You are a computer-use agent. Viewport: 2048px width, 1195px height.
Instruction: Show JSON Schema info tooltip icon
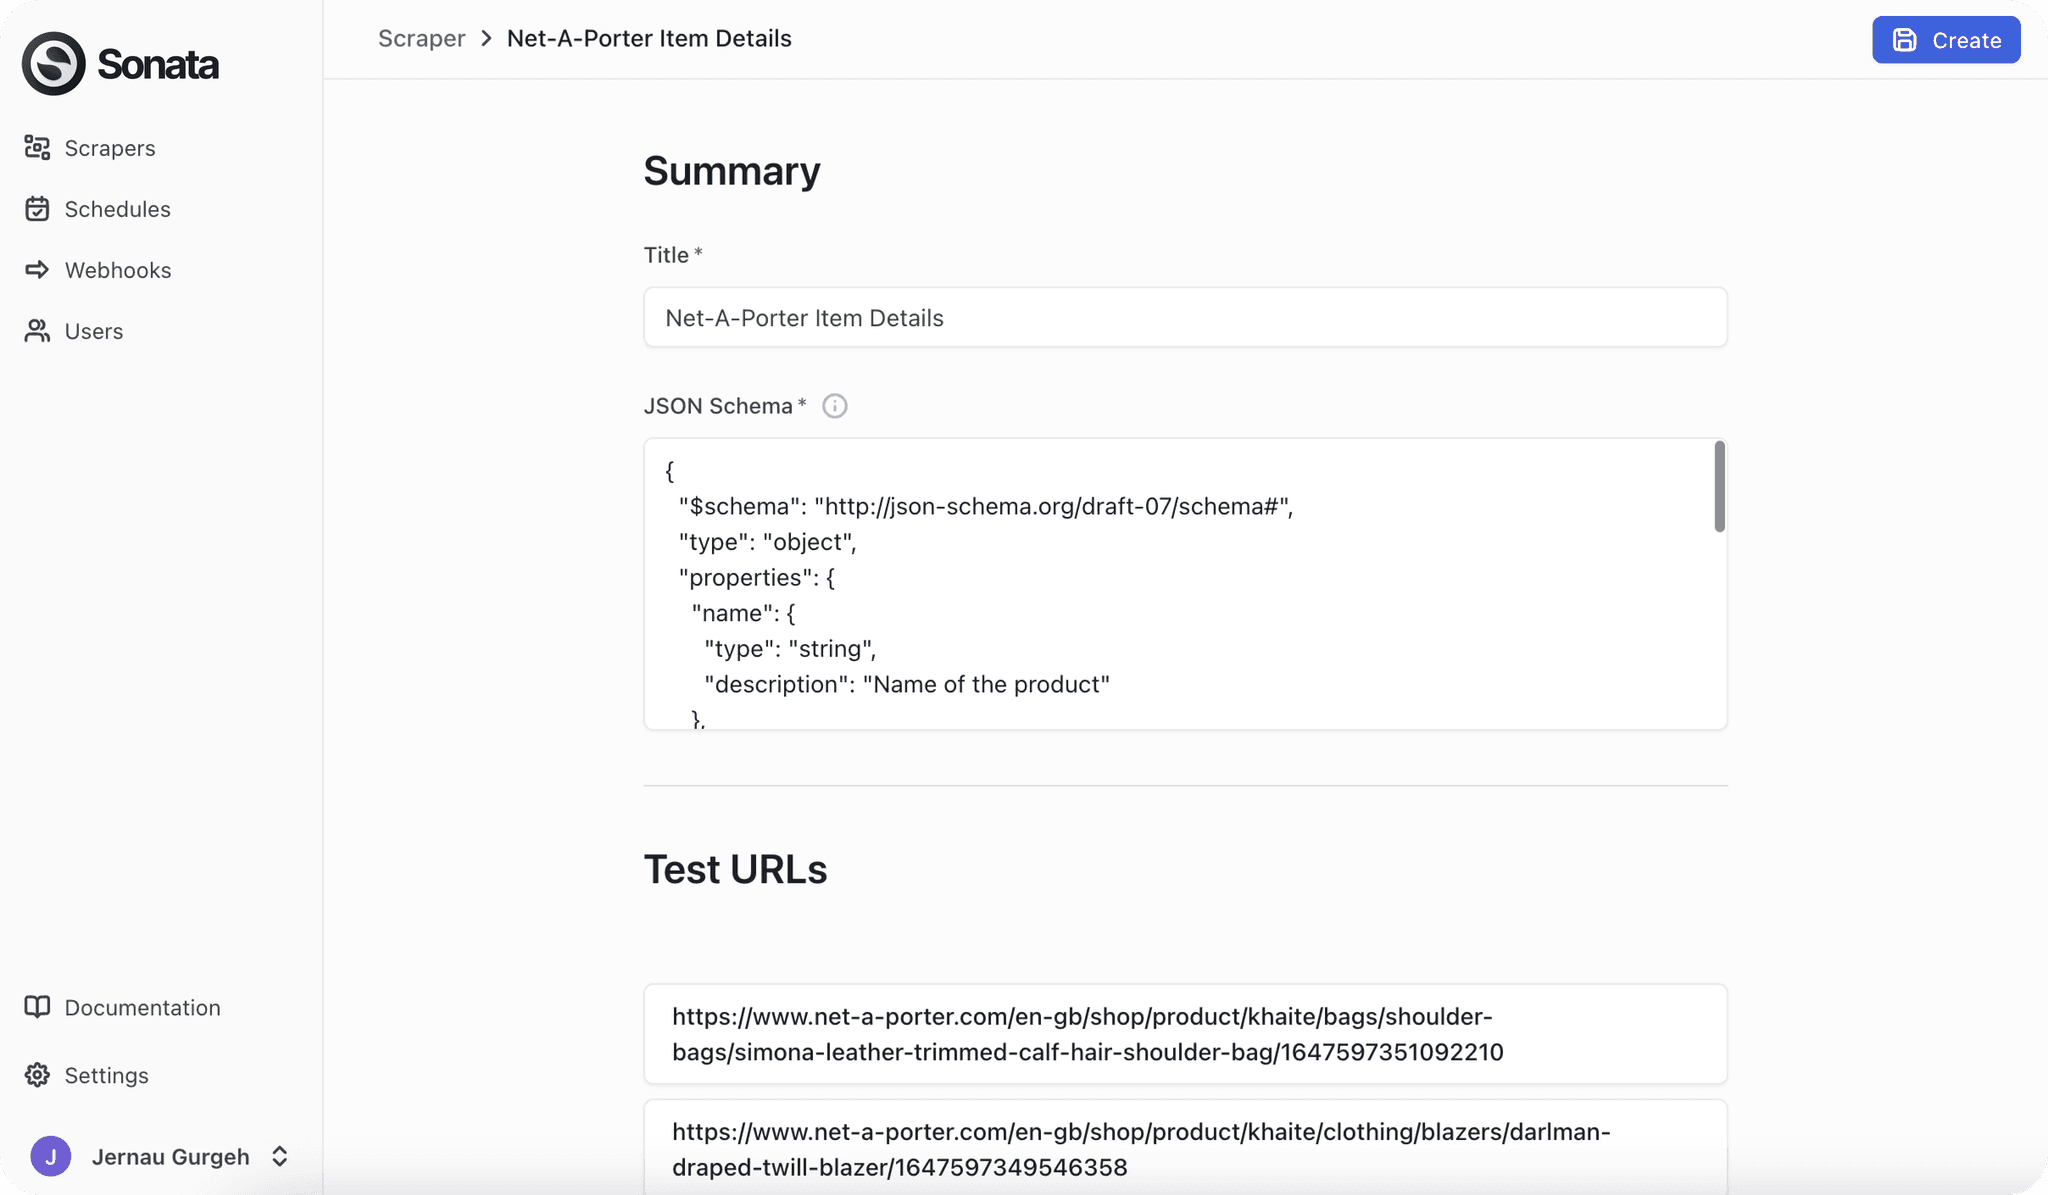pyautogui.click(x=834, y=406)
